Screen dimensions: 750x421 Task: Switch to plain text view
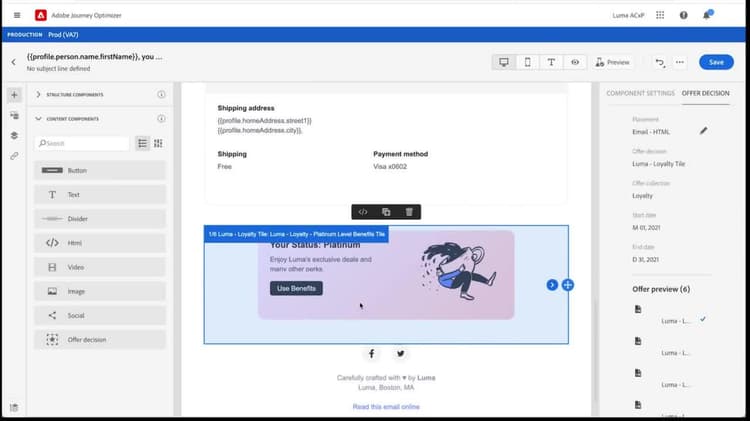click(x=551, y=62)
